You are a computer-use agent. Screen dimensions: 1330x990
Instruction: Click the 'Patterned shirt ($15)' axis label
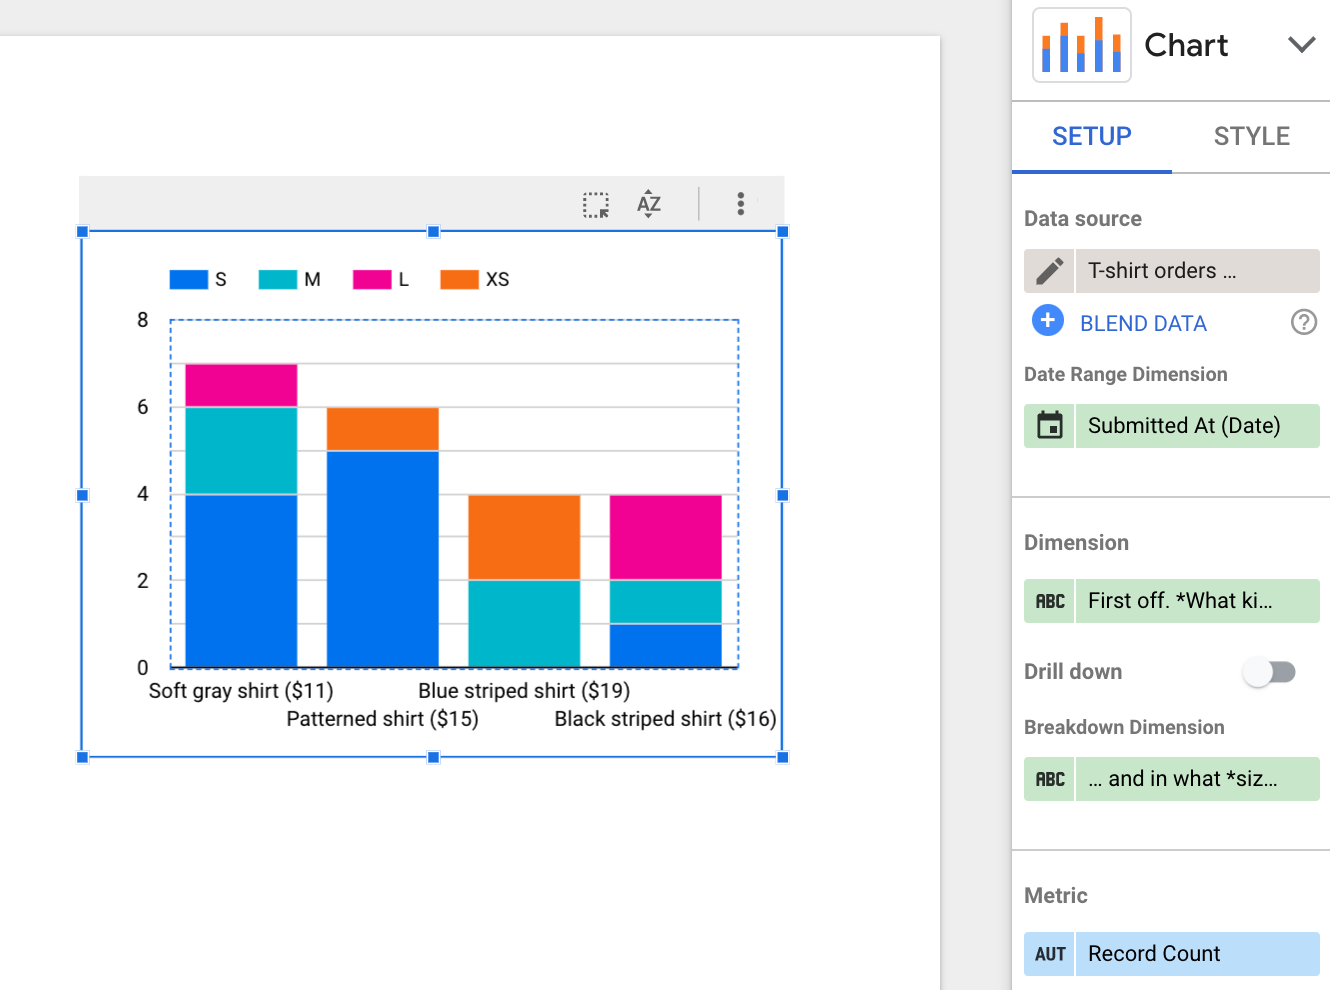[x=383, y=719]
